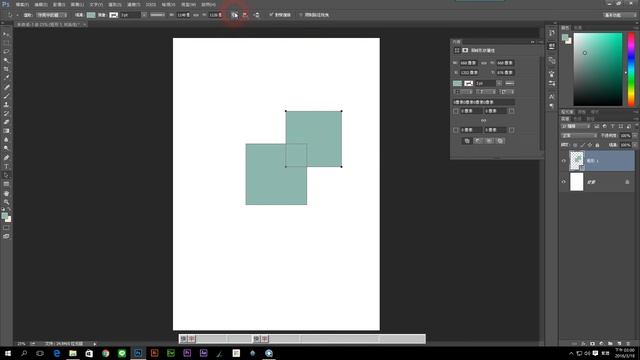This screenshot has width=640, height=360.
Task: Open stroke alignment dropdown in Properties panel
Action: 463,92
